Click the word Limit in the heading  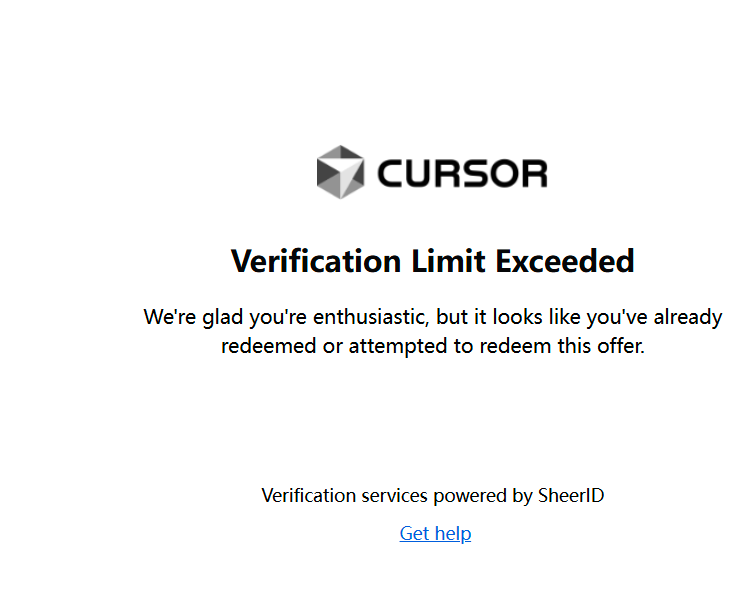(x=448, y=261)
